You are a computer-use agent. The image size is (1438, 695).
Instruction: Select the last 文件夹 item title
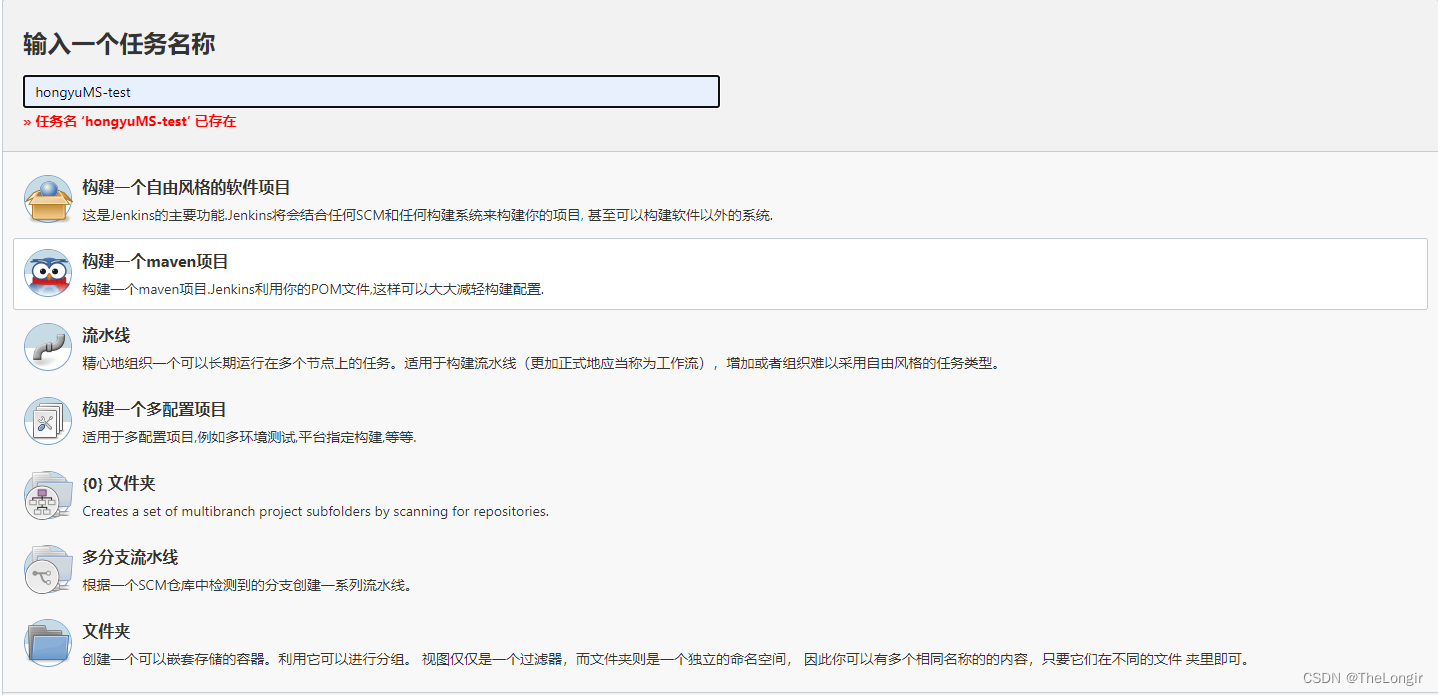click(106, 631)
